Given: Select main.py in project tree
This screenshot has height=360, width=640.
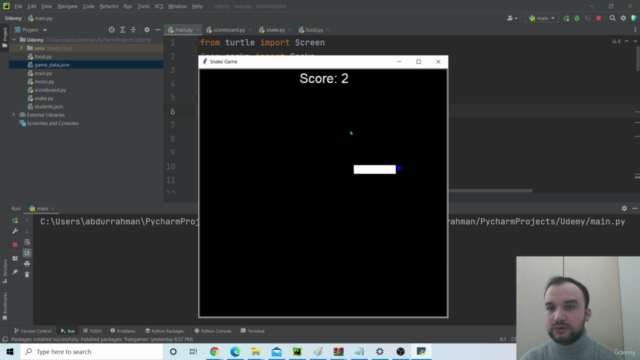Looking at the screenshot, I should (43, 73).
